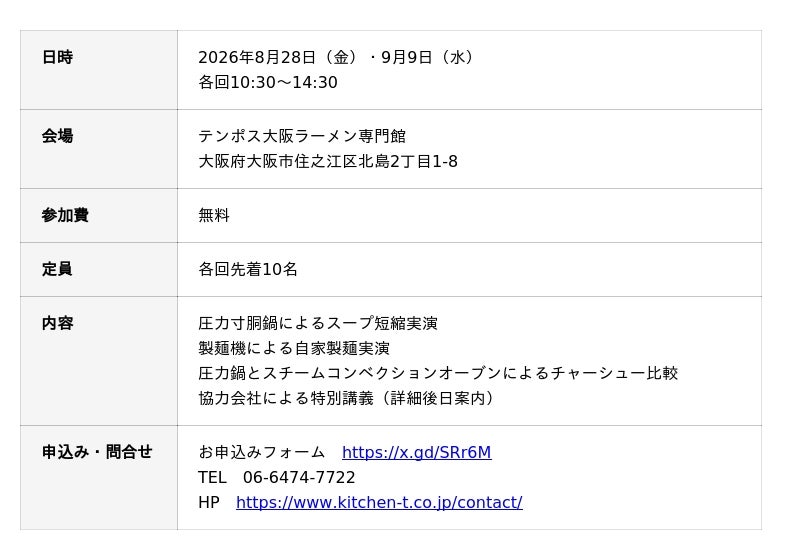Click the 参加費 header cell
The image size is (800, 560).
coord(99,216)
